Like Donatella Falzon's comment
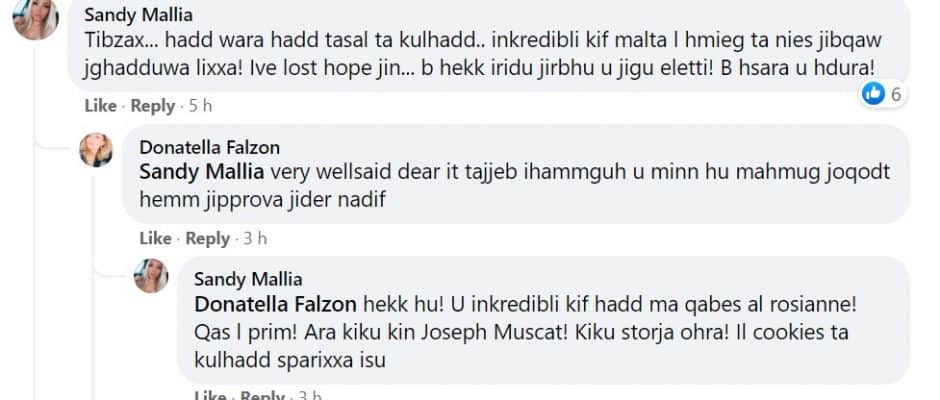This screenshot has width=940, height=400. [155, 239]
